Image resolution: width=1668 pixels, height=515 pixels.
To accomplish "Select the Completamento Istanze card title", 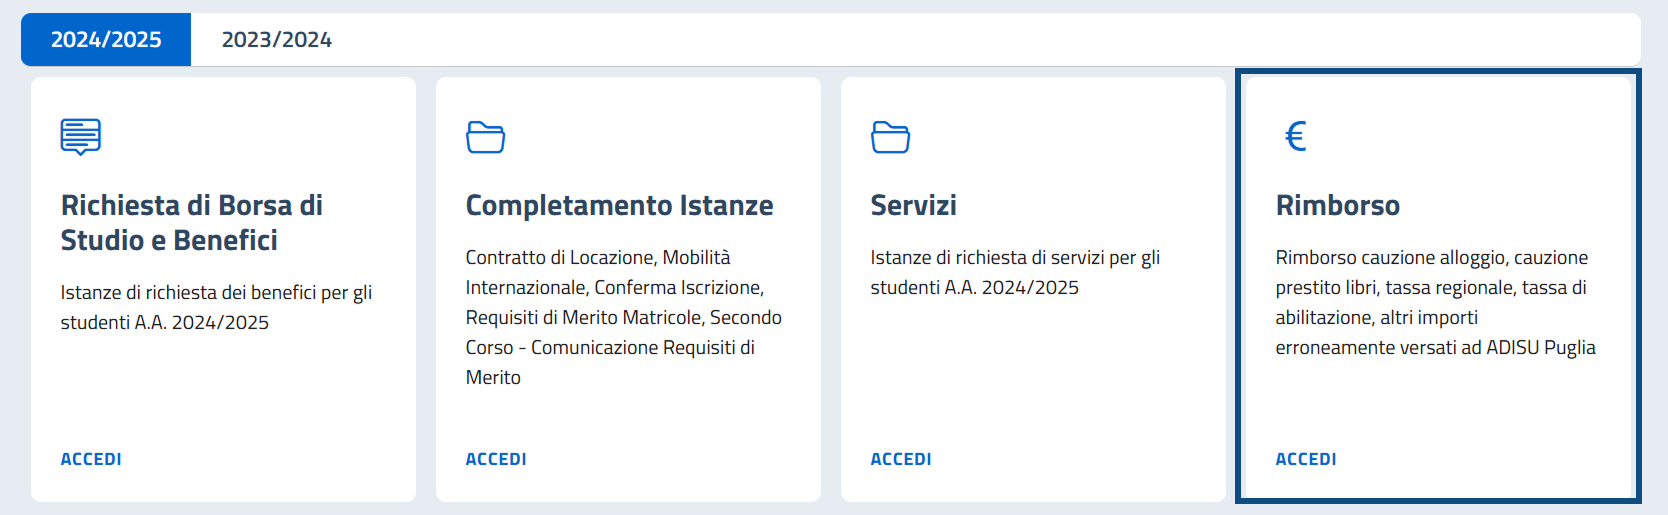I will (x=619, y=206).
